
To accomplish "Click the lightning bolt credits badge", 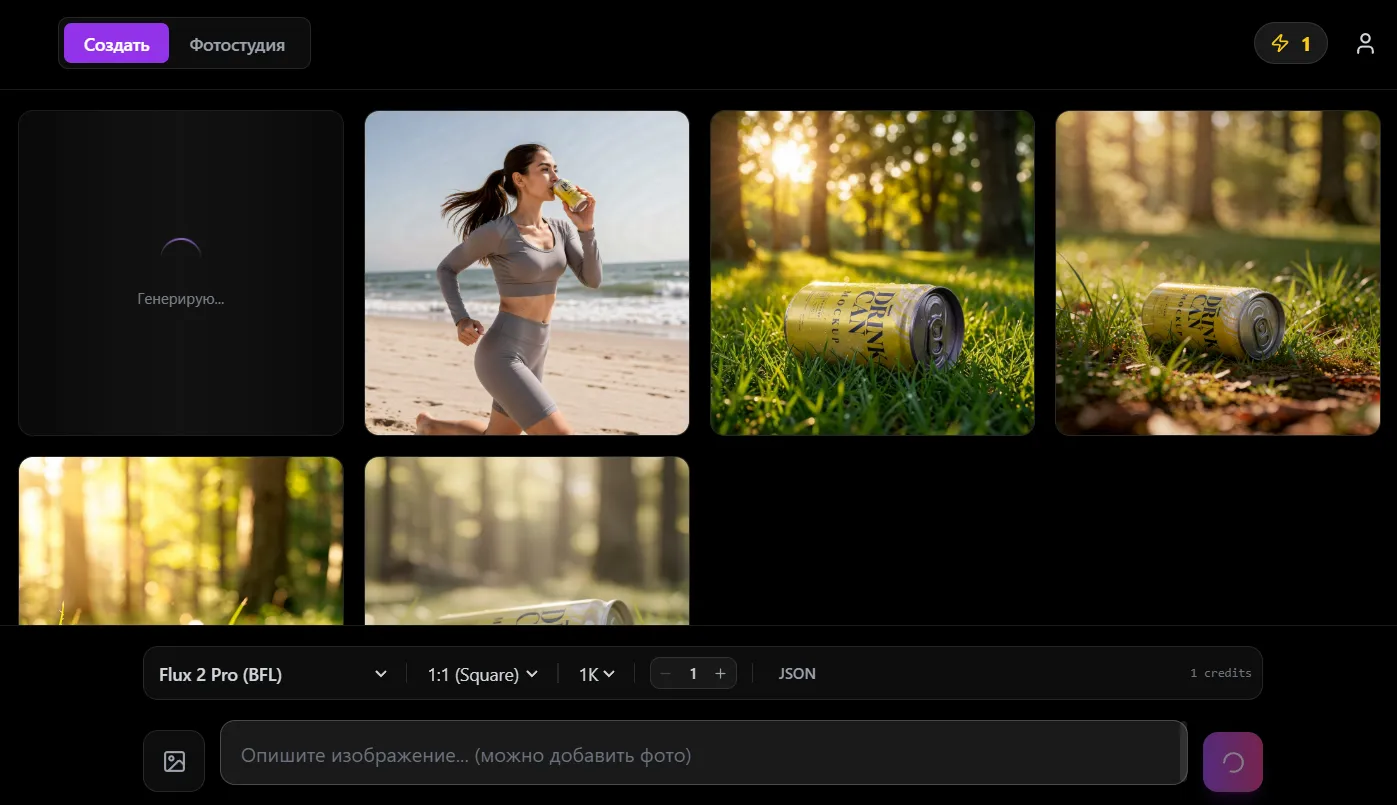I will (x=1290, y=44).
